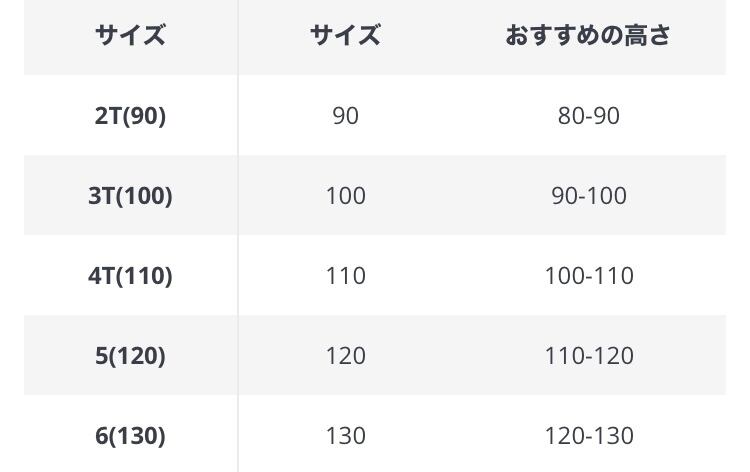750x472 pixels.
Task: Click the 80-90 recommended height cell
Action: tap(588, 116)
